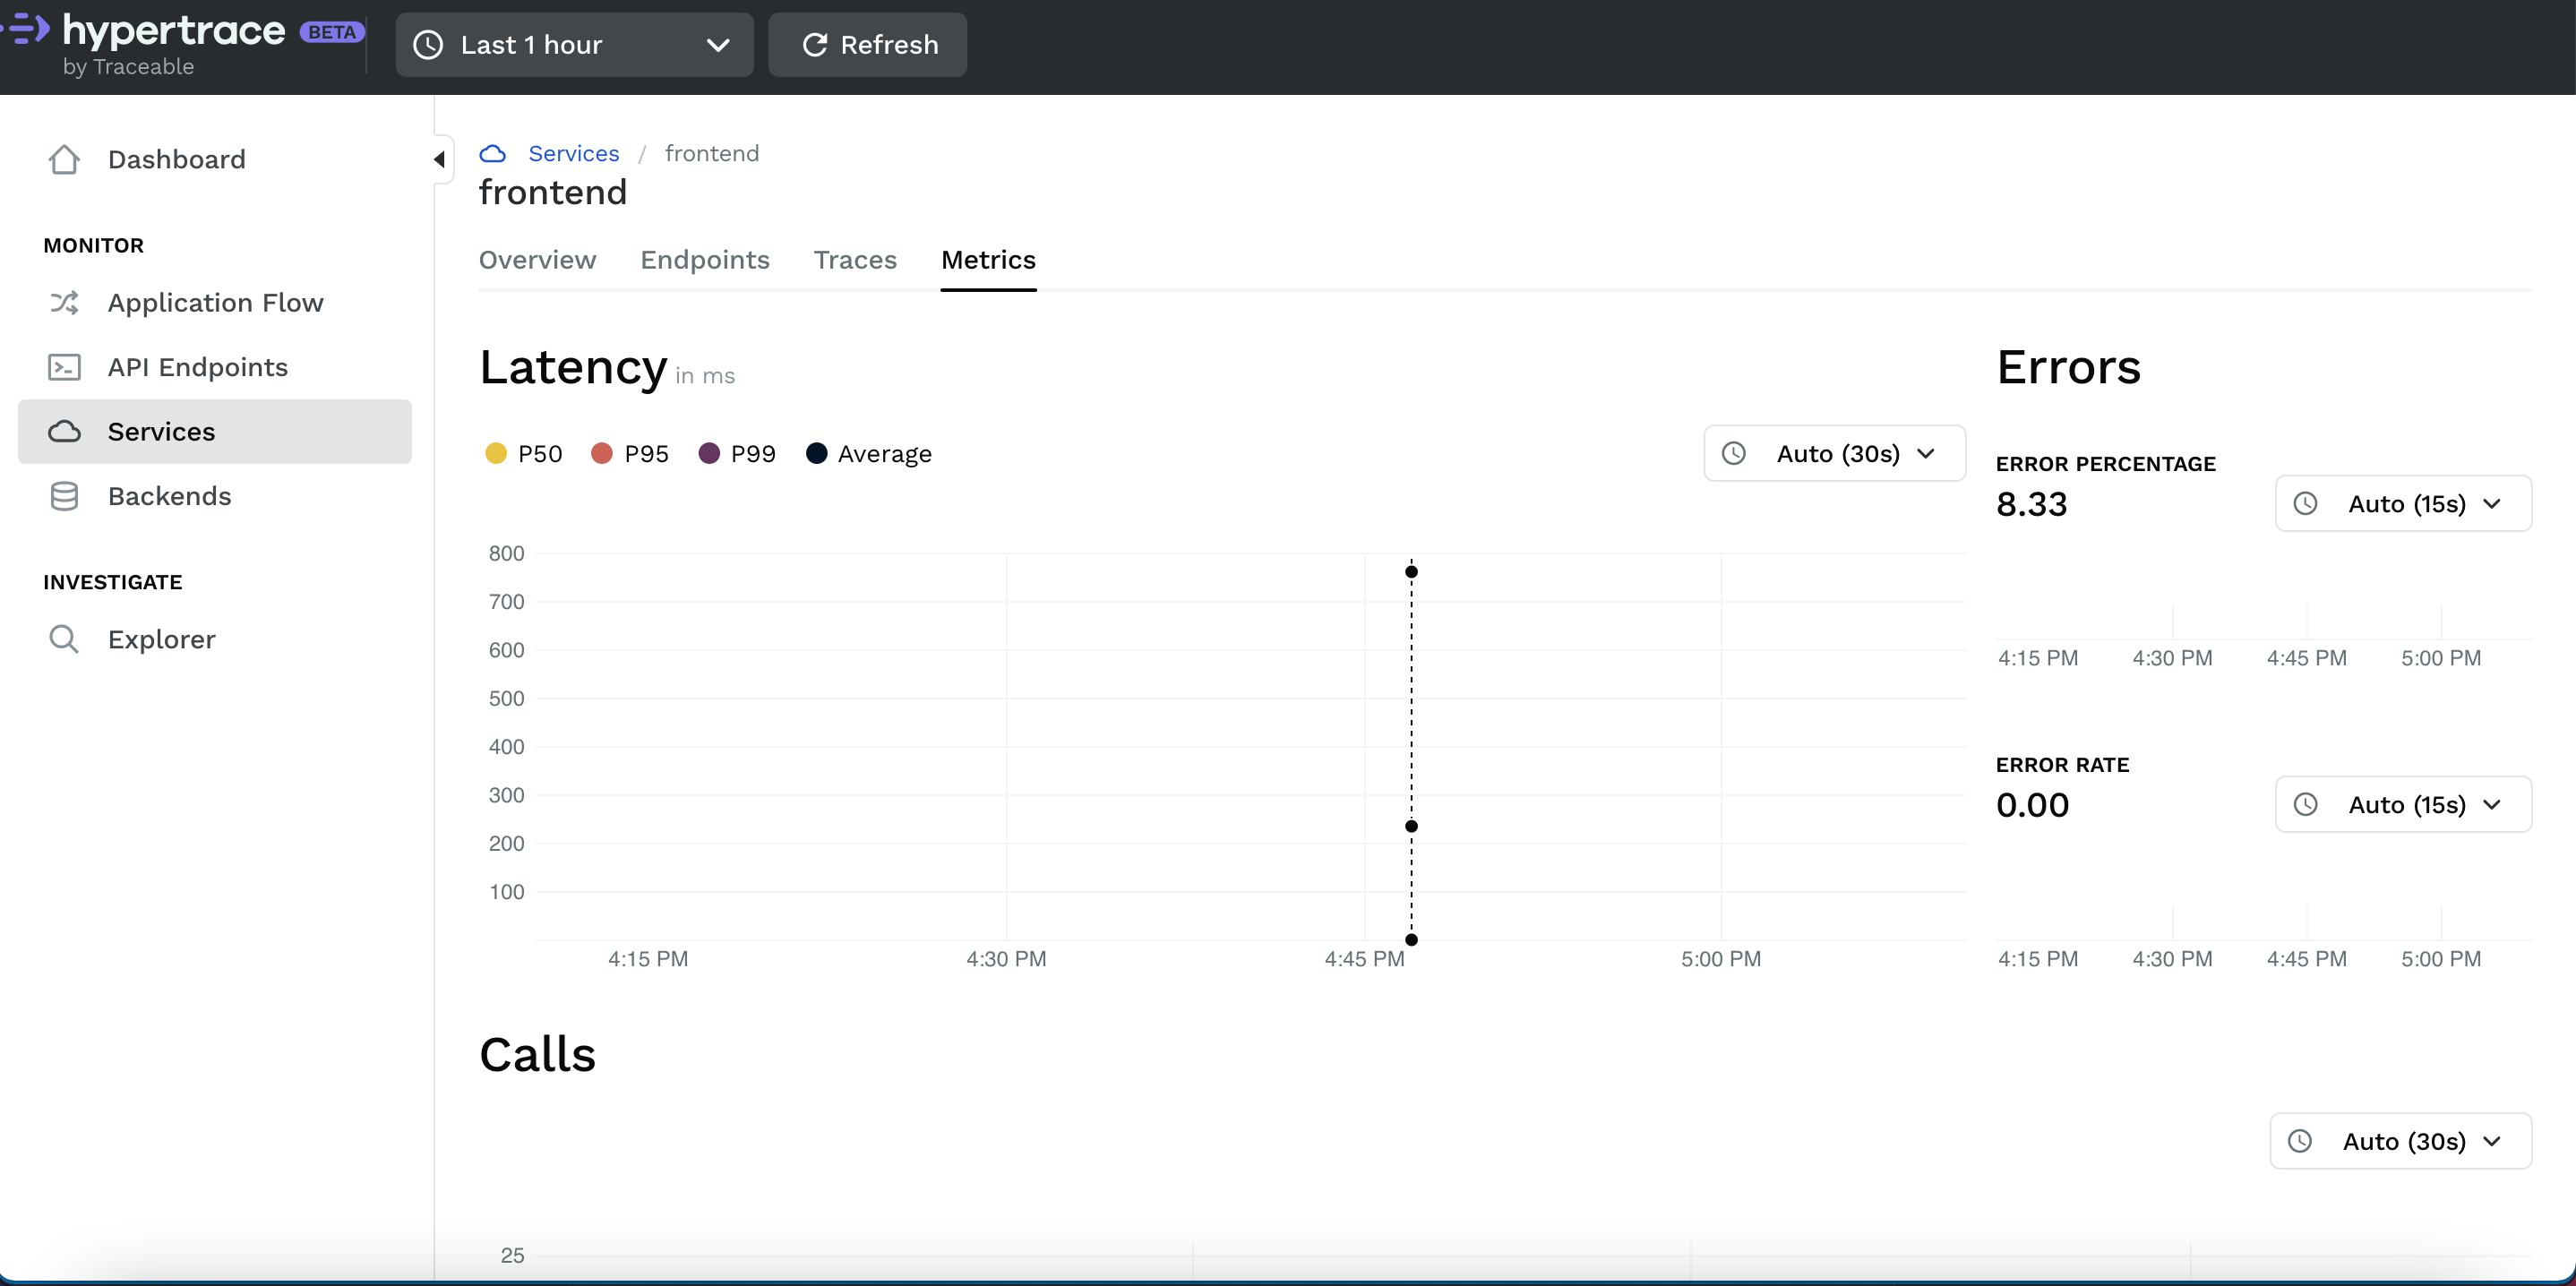Select Services in the sidebar
The height and width of the screenshot is (1286, 2576).
[215, 432]
